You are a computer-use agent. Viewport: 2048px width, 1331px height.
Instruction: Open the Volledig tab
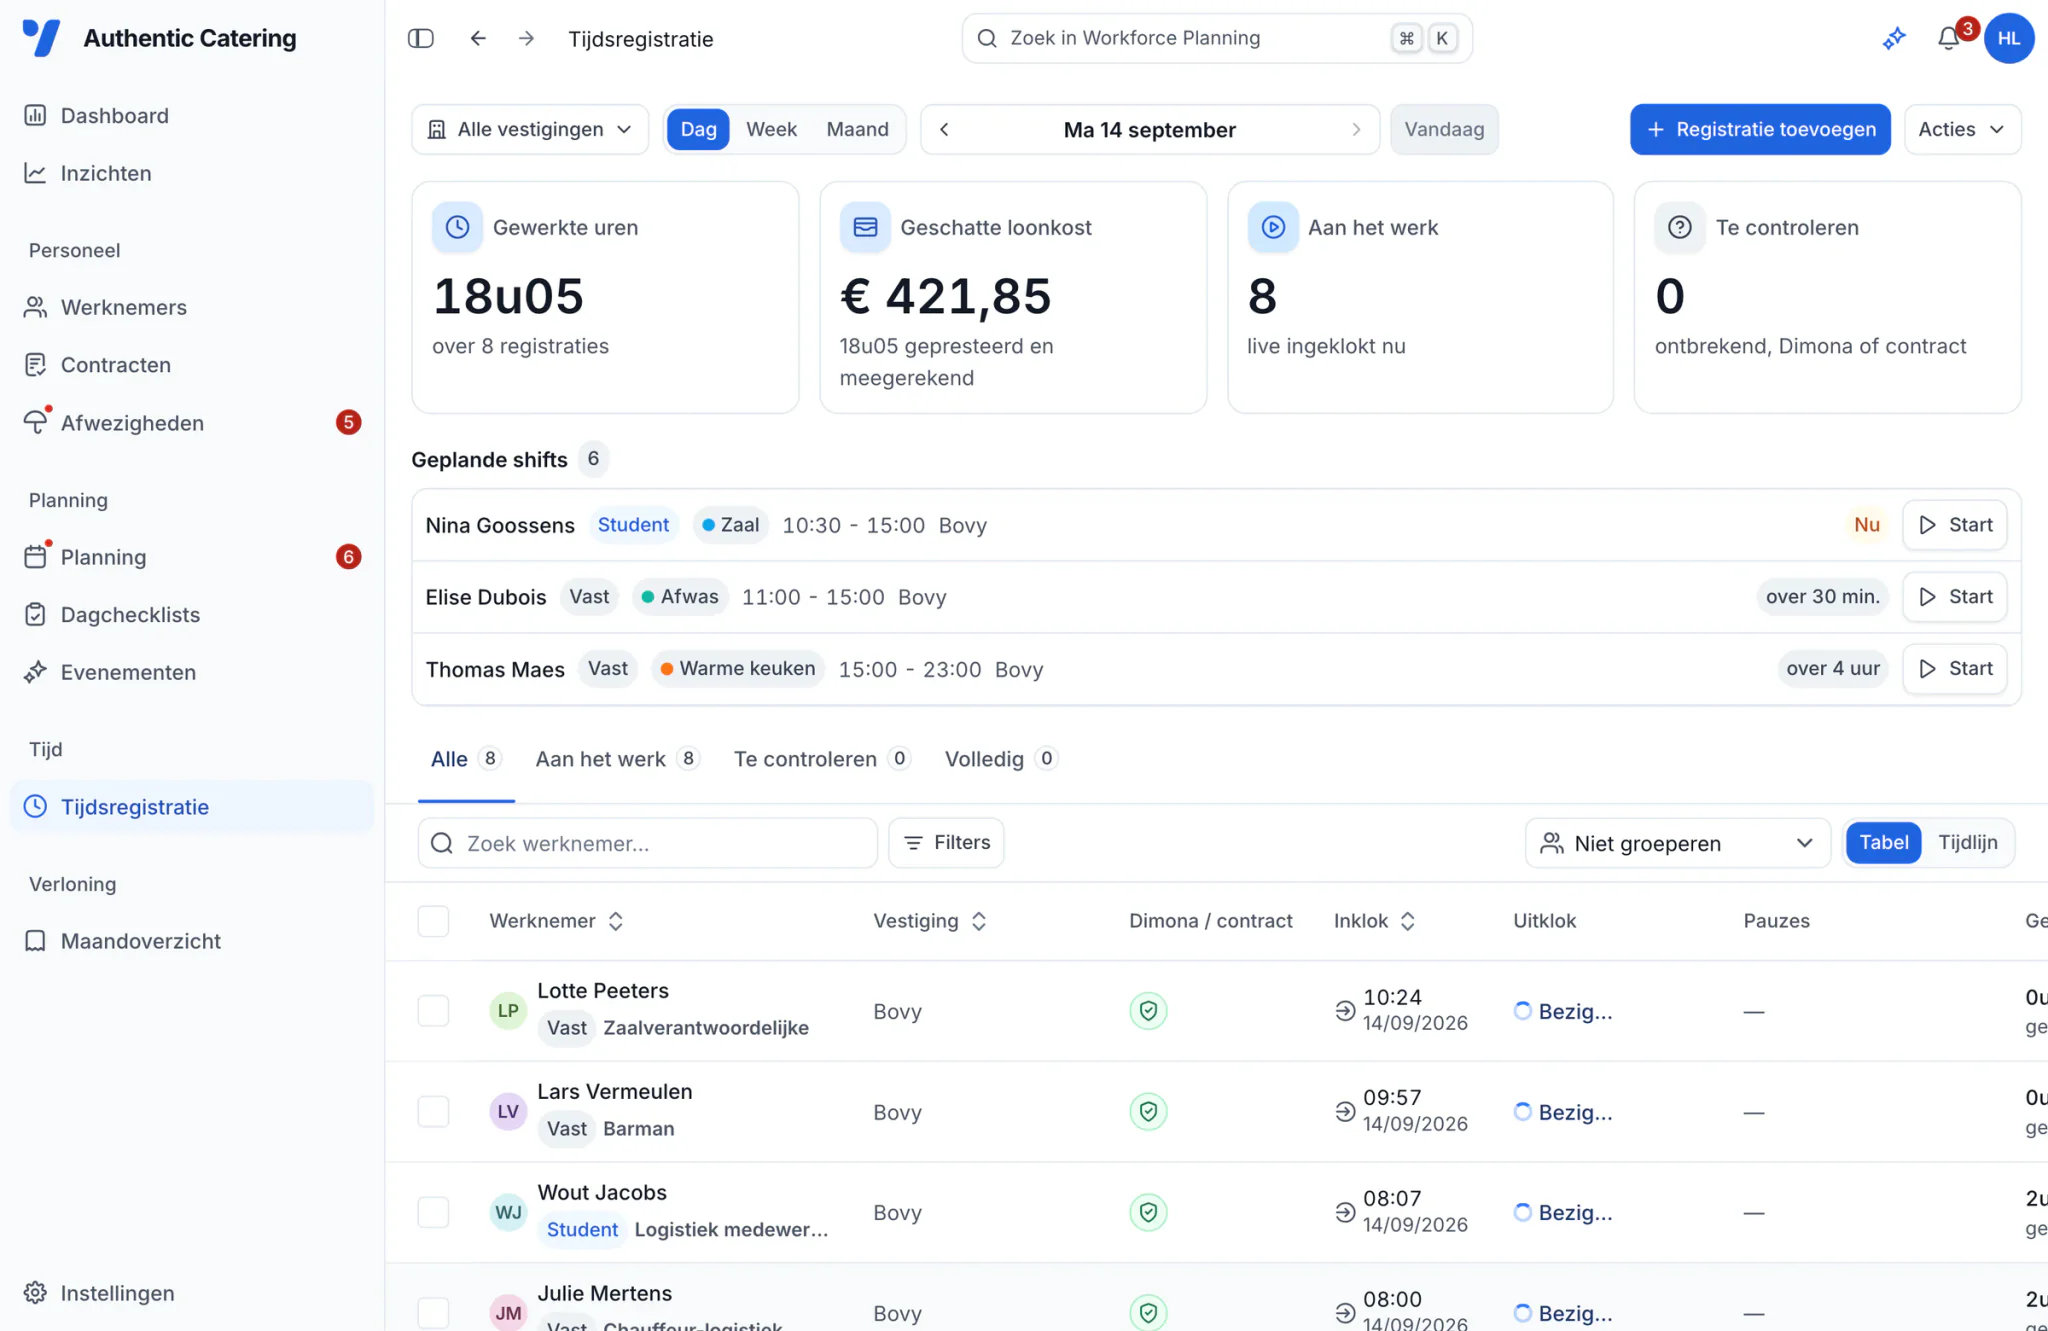click(x=1001, y=759)
